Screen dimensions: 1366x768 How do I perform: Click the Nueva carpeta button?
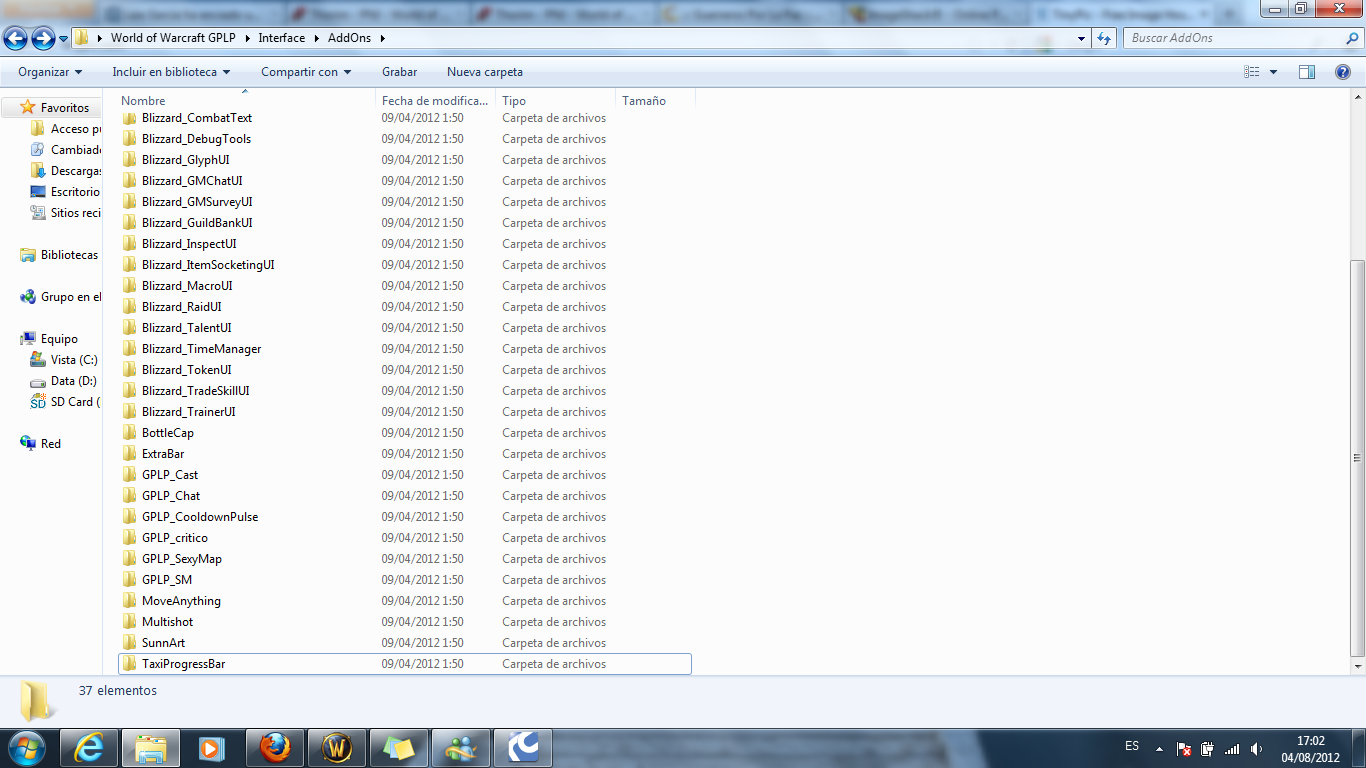(x=485, y=72)
